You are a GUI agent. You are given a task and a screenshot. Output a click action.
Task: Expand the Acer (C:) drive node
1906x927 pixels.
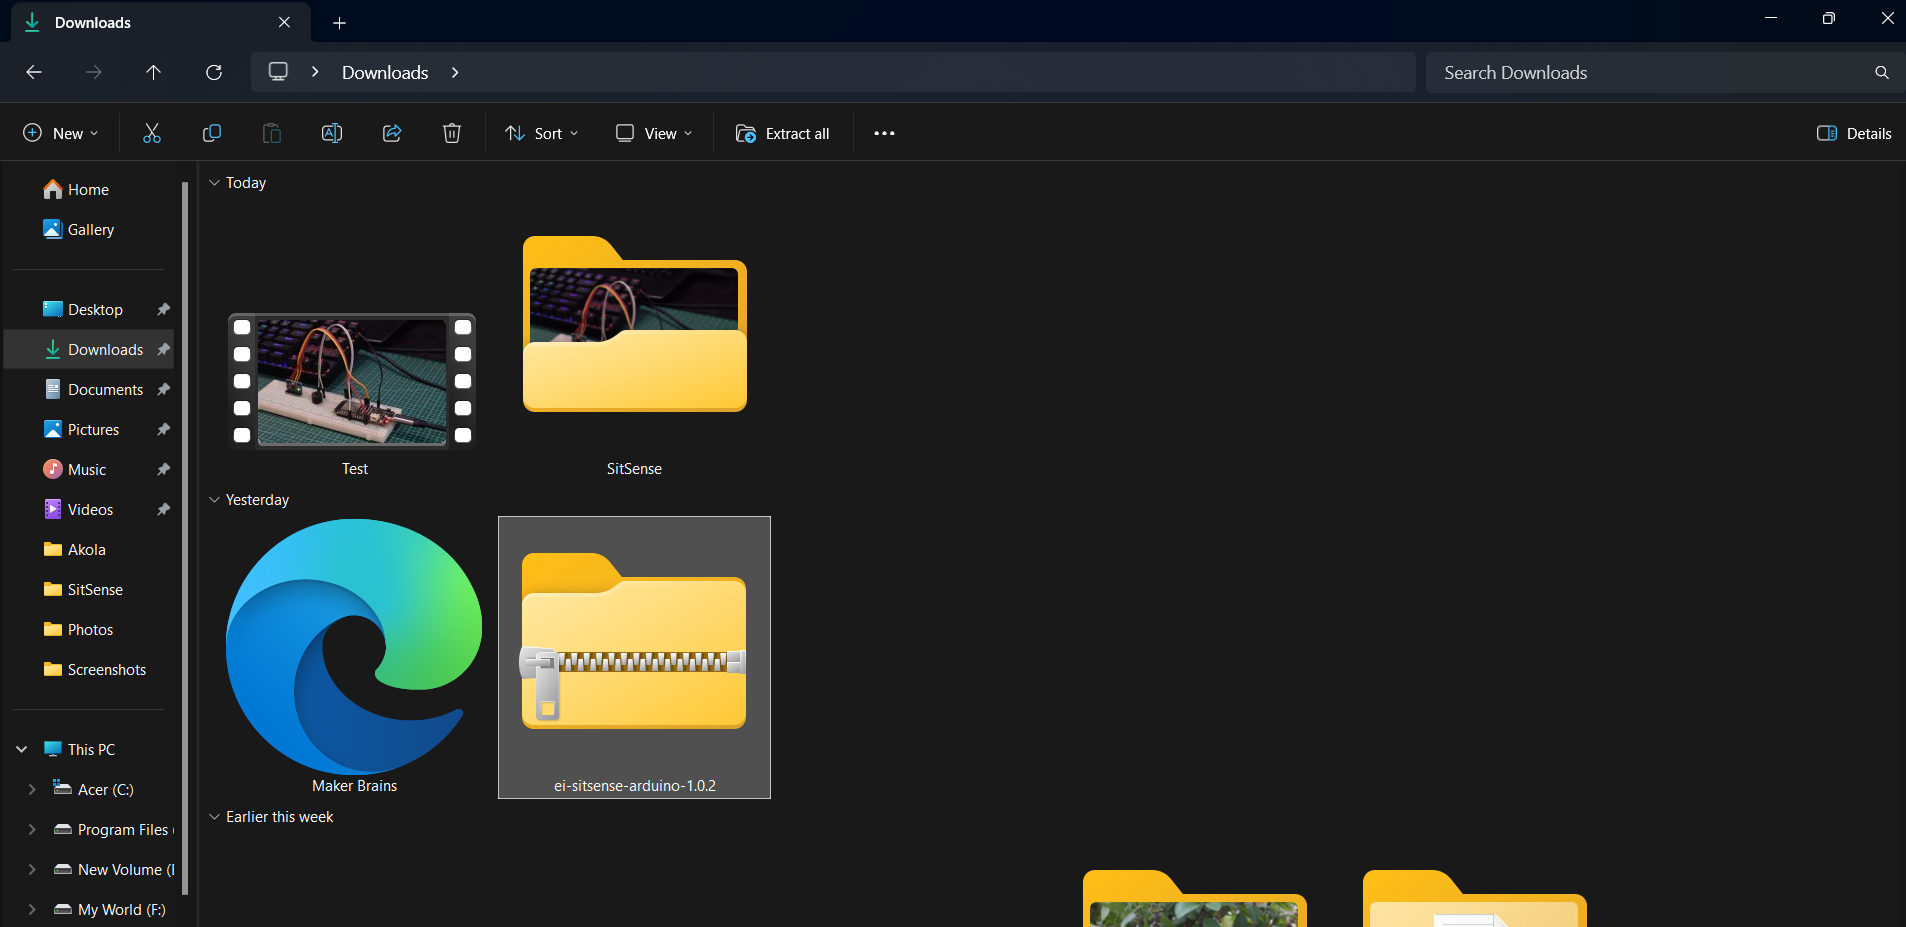click(32, 790)
